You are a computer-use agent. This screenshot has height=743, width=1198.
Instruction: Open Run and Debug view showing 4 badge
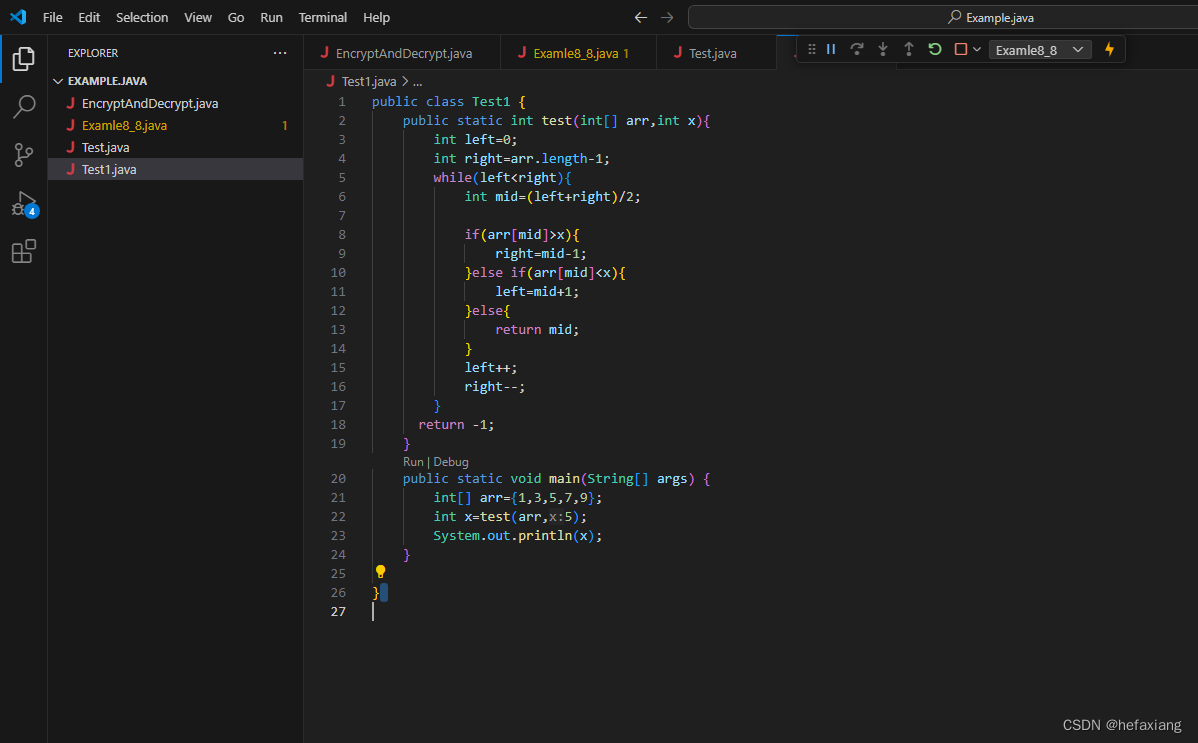(x=24, y=205)
